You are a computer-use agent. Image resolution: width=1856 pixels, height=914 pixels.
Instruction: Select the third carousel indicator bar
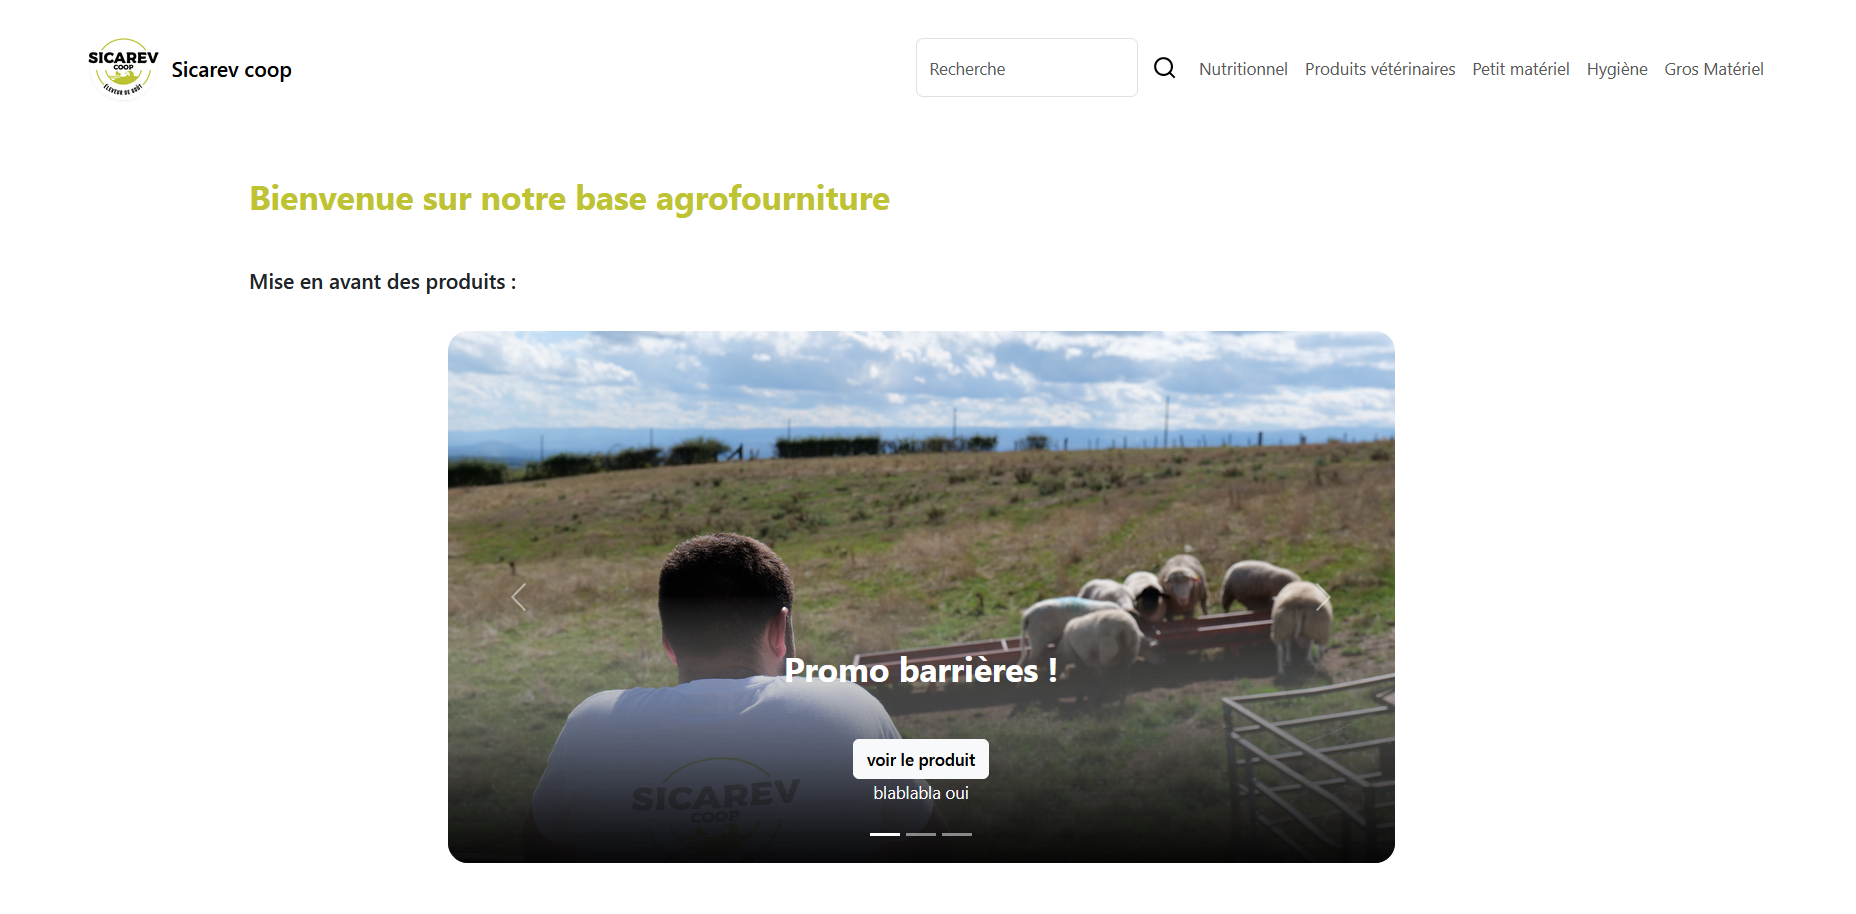(x=957, y=834)
